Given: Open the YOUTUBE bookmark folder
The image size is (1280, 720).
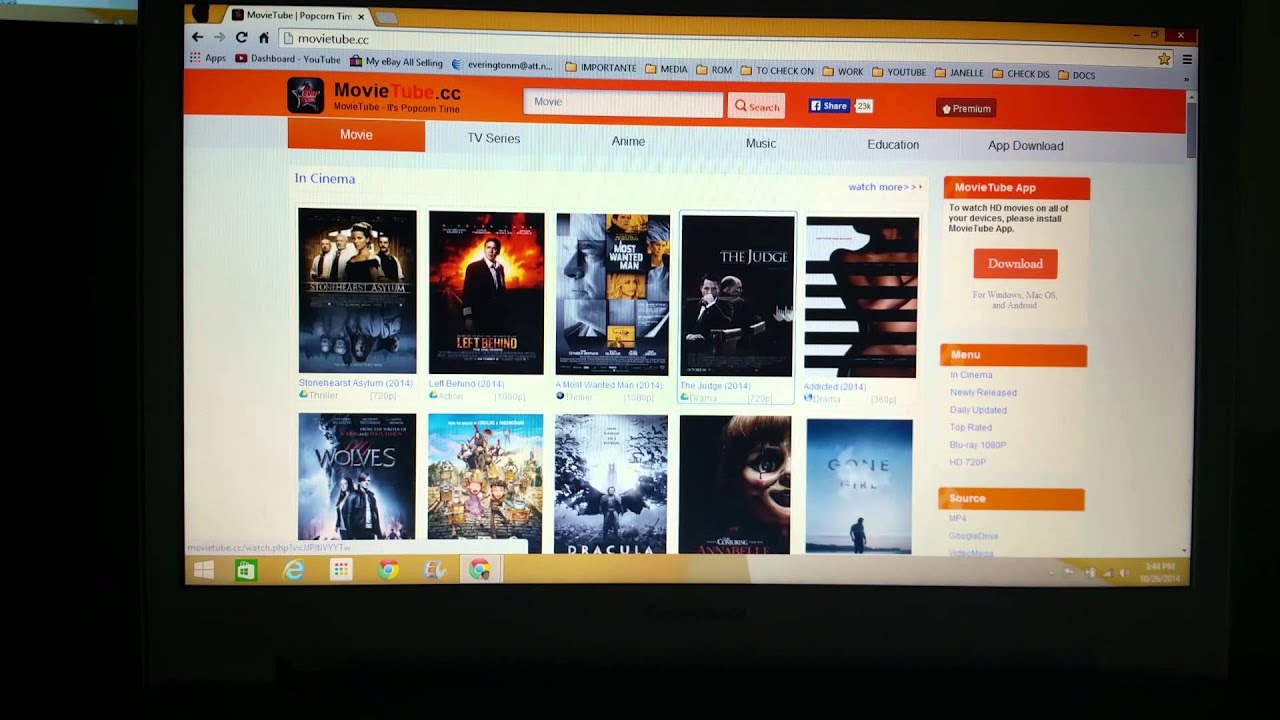Looking at the screenshot, I should (899, 72).
